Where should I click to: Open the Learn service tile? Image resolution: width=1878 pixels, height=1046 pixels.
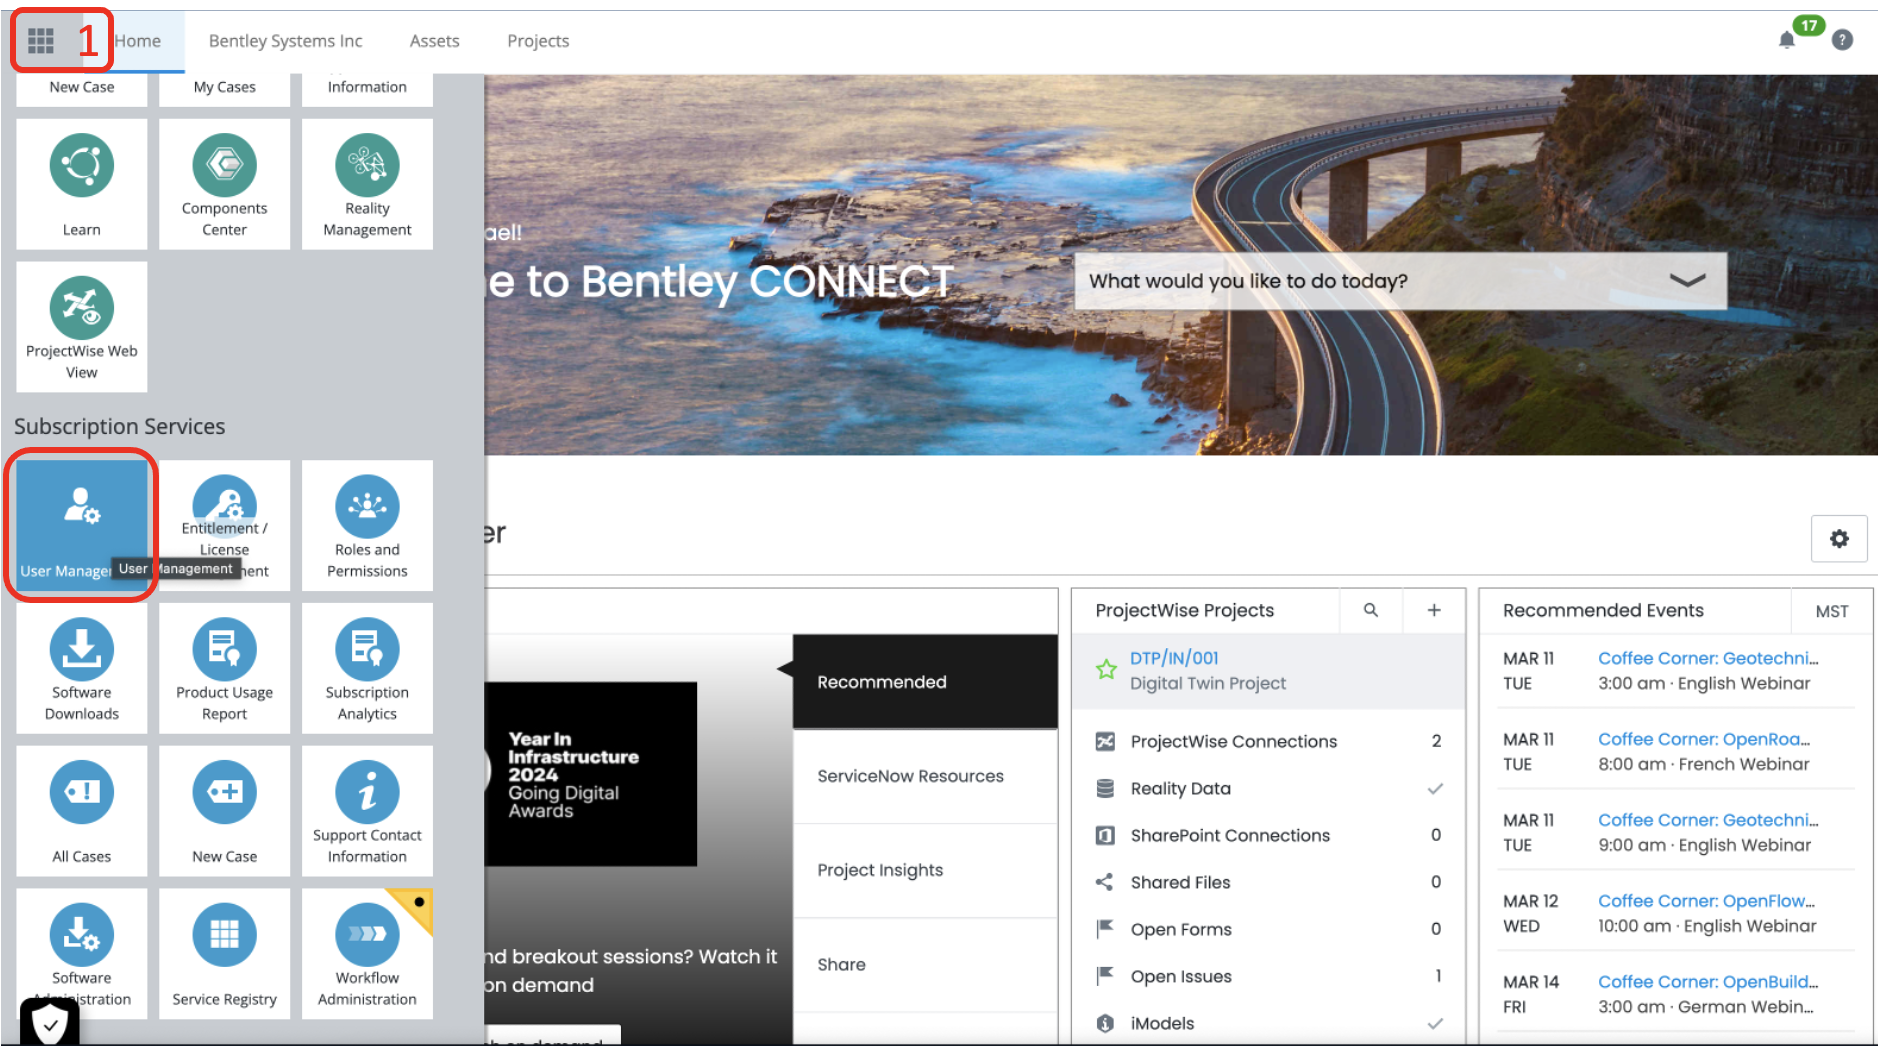pos(82,184)
